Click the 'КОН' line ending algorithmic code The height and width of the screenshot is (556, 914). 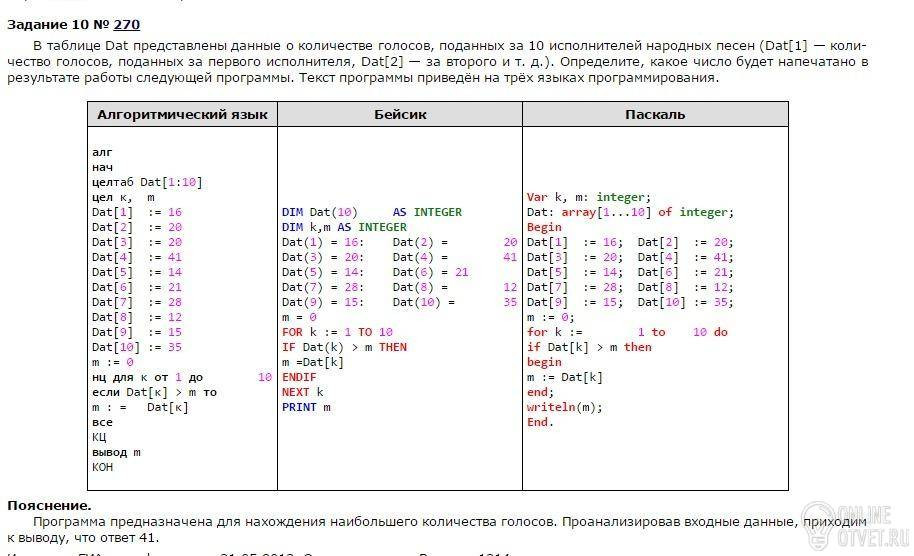click(103, 467)
